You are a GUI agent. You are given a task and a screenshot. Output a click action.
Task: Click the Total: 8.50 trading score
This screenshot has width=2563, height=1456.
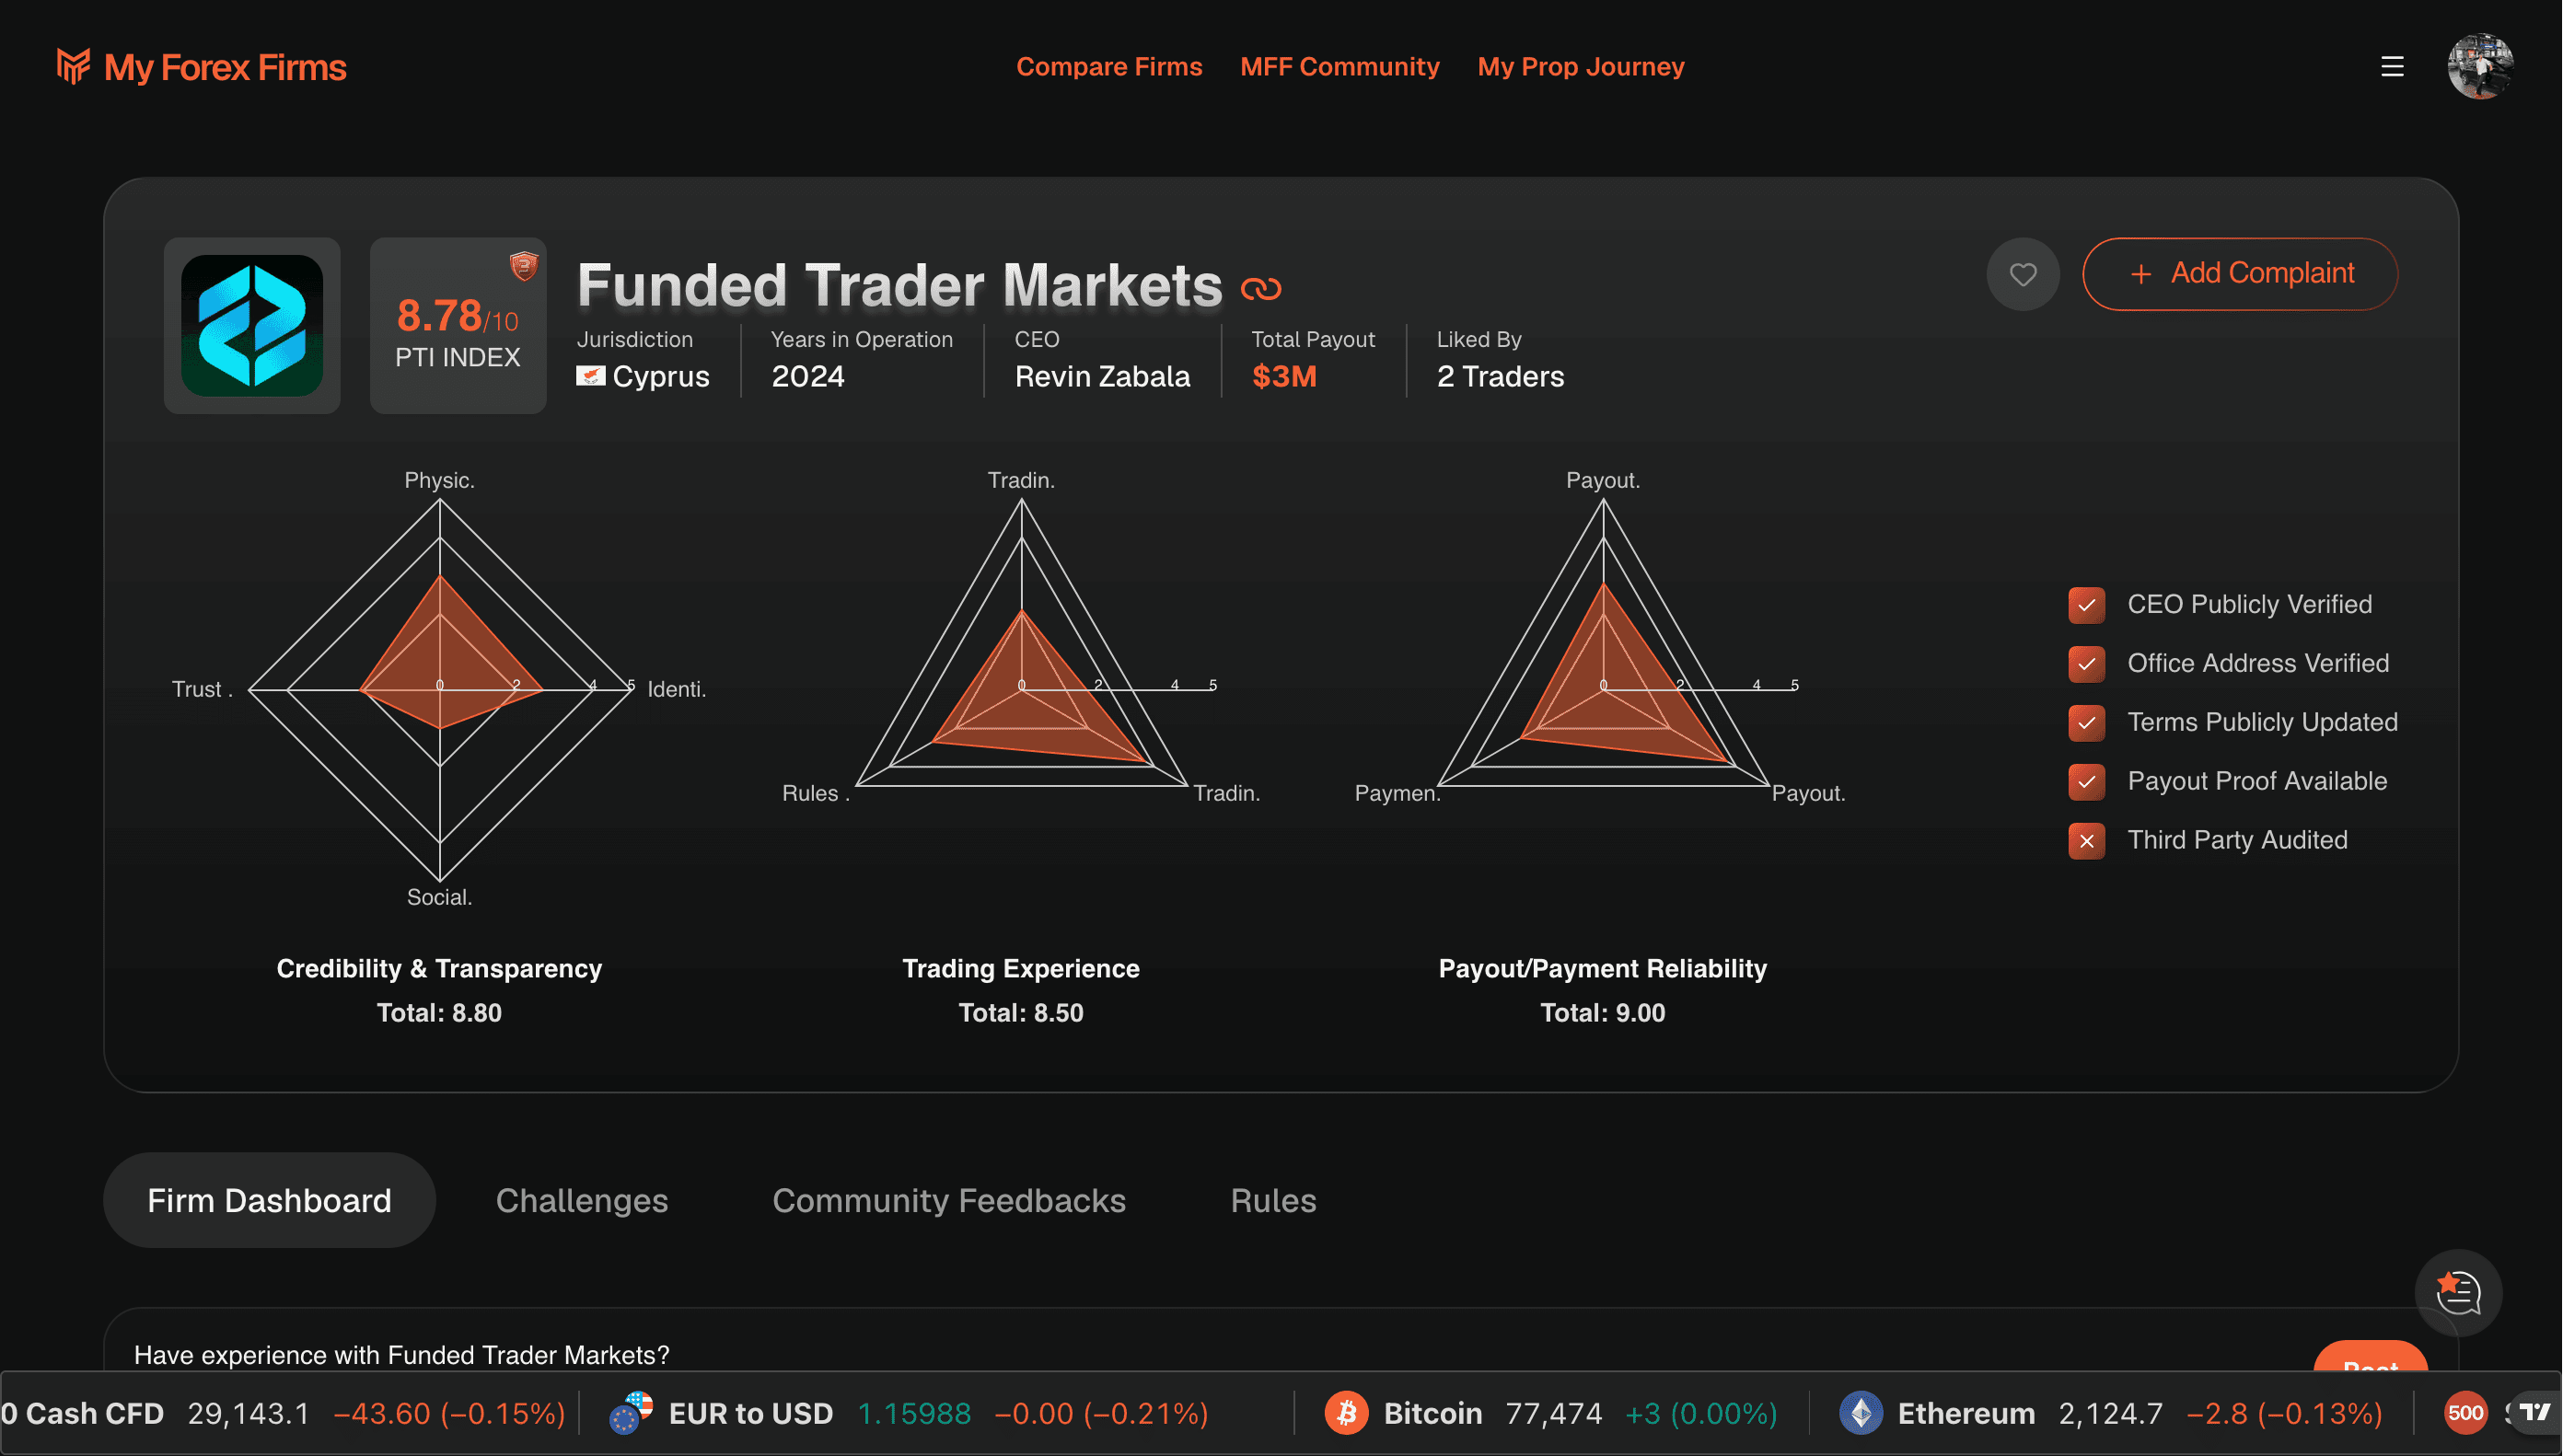pyautogui.click(x=1021, y=1012)
